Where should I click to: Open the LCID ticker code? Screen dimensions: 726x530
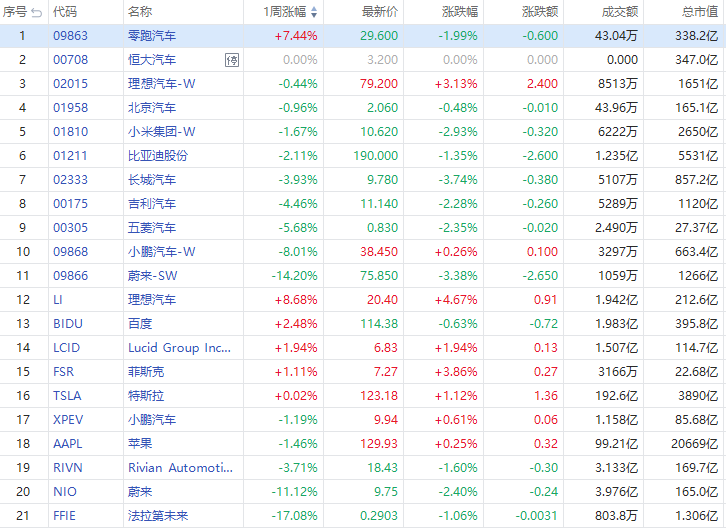(x=67, y=348)
